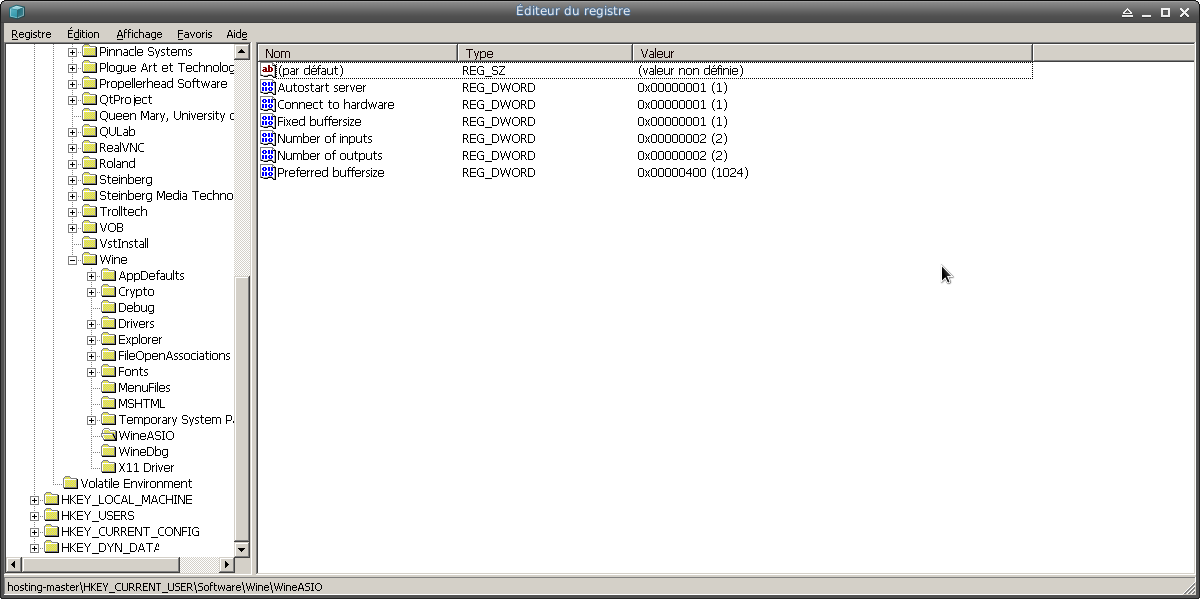Click the X11 Driver folder icon

tap(108, 468)
